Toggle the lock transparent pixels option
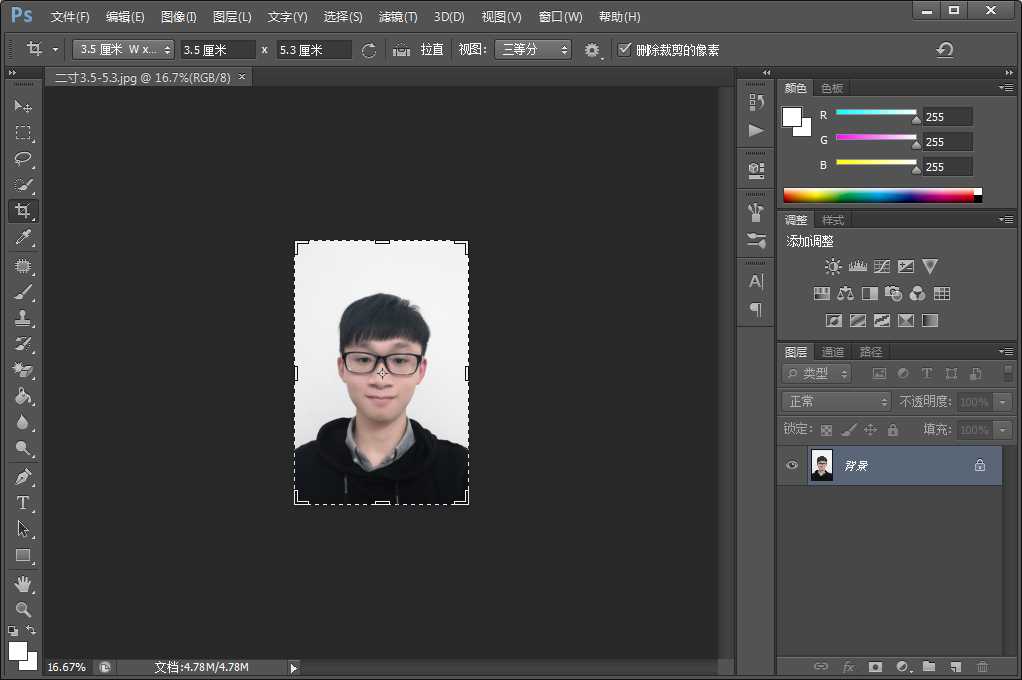 pos(826,430)
